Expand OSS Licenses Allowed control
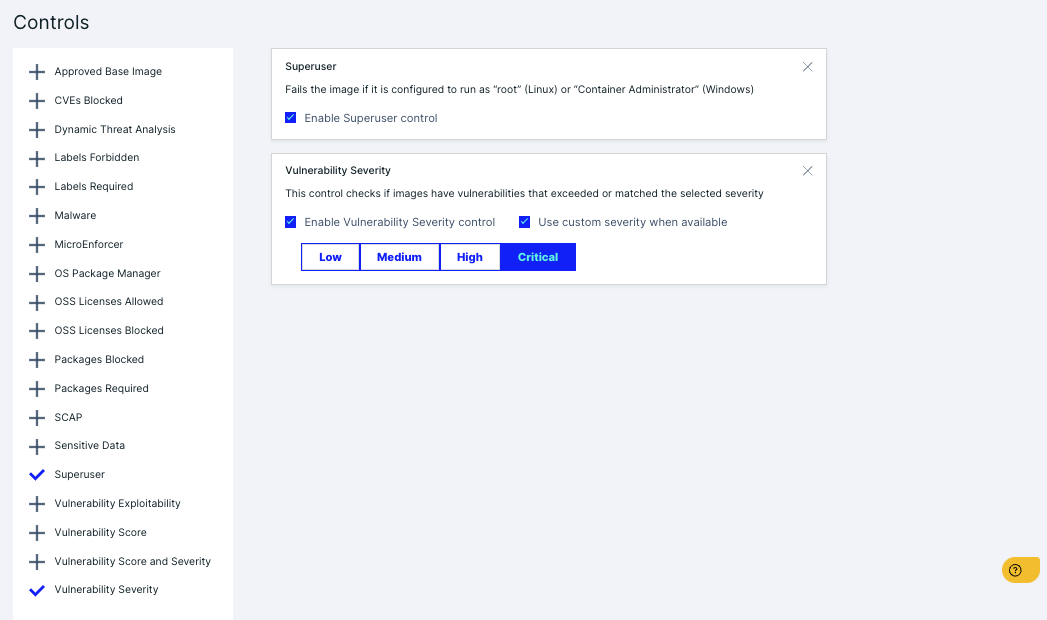1047x620 pixels. 37,301
